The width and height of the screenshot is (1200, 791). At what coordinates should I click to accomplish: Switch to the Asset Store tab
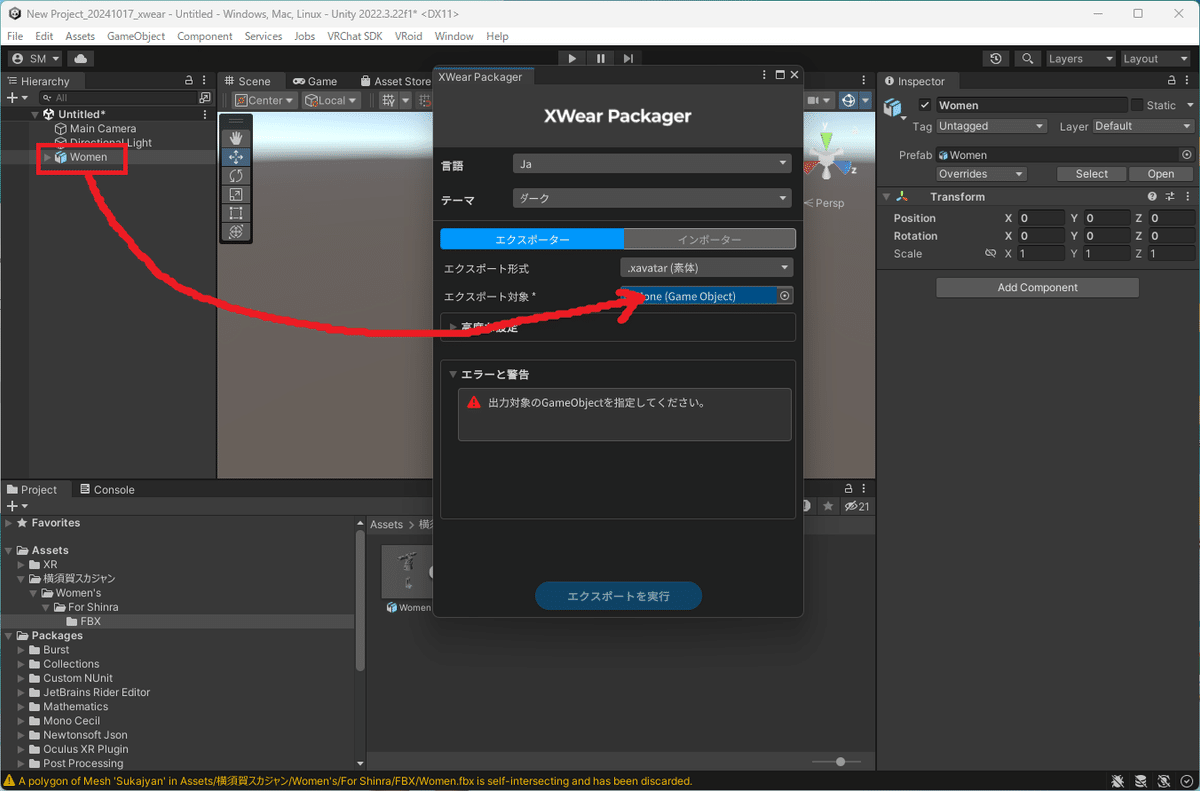[394, 81]
